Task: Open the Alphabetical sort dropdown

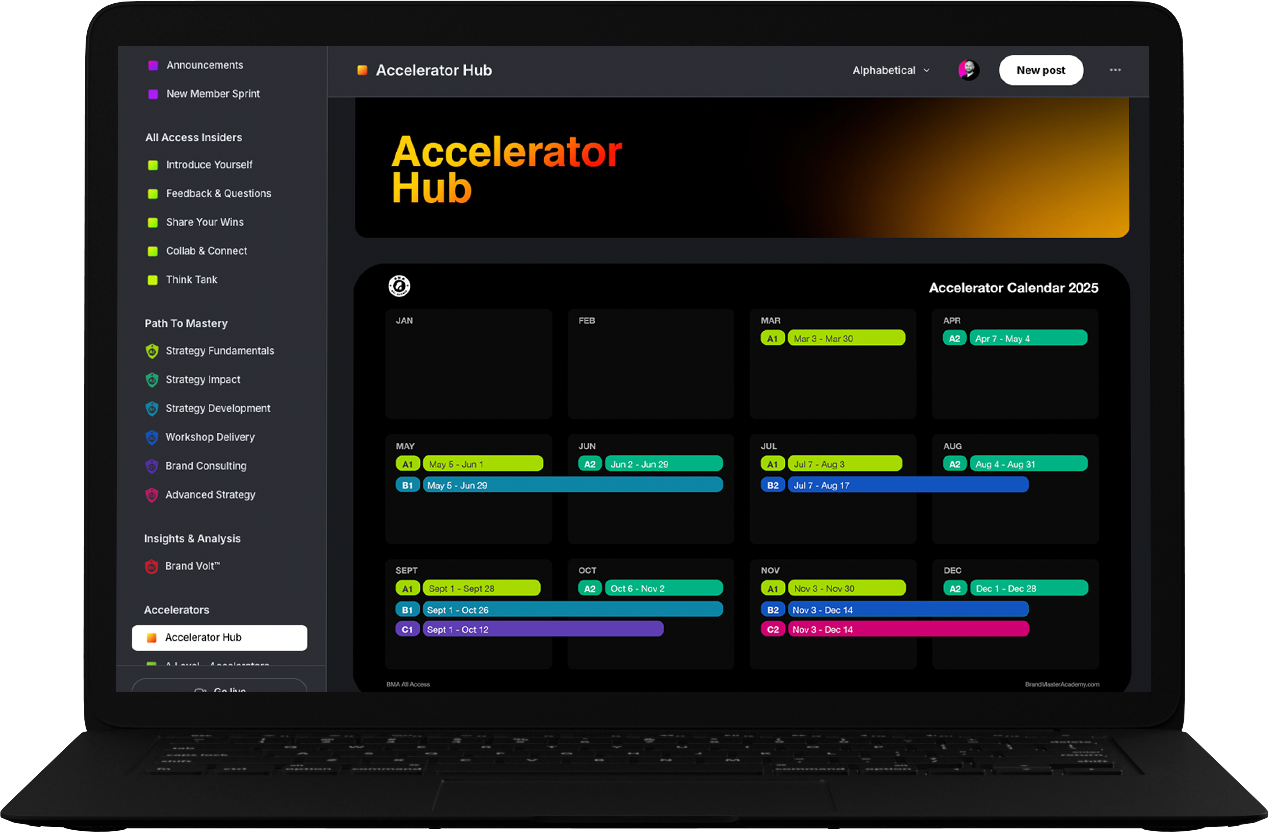Action: click(891, 70)
